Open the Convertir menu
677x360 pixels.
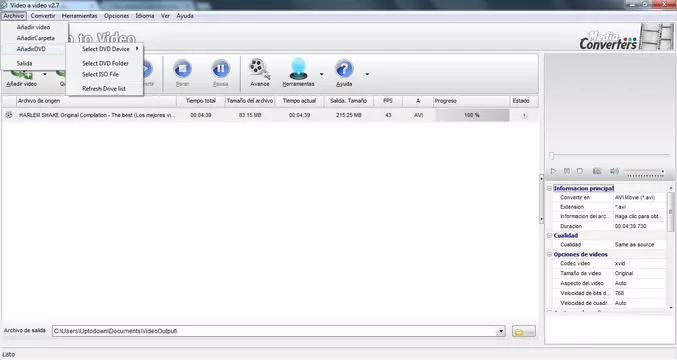(x=43, y=16)
